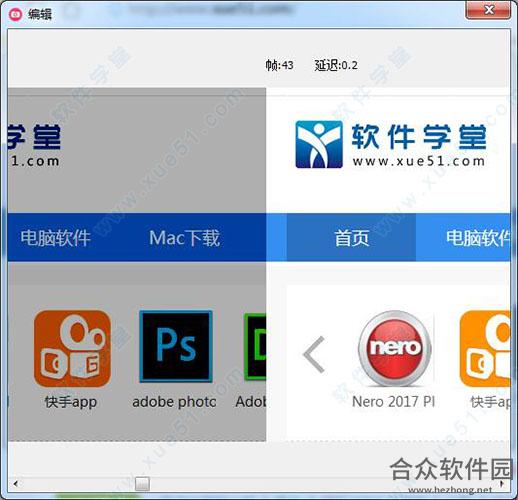Image resolution: width=518 pixels, height=500 pixels.
Task: Click the Adobe Photoshop Ps icon
Action: coord(176,346)
